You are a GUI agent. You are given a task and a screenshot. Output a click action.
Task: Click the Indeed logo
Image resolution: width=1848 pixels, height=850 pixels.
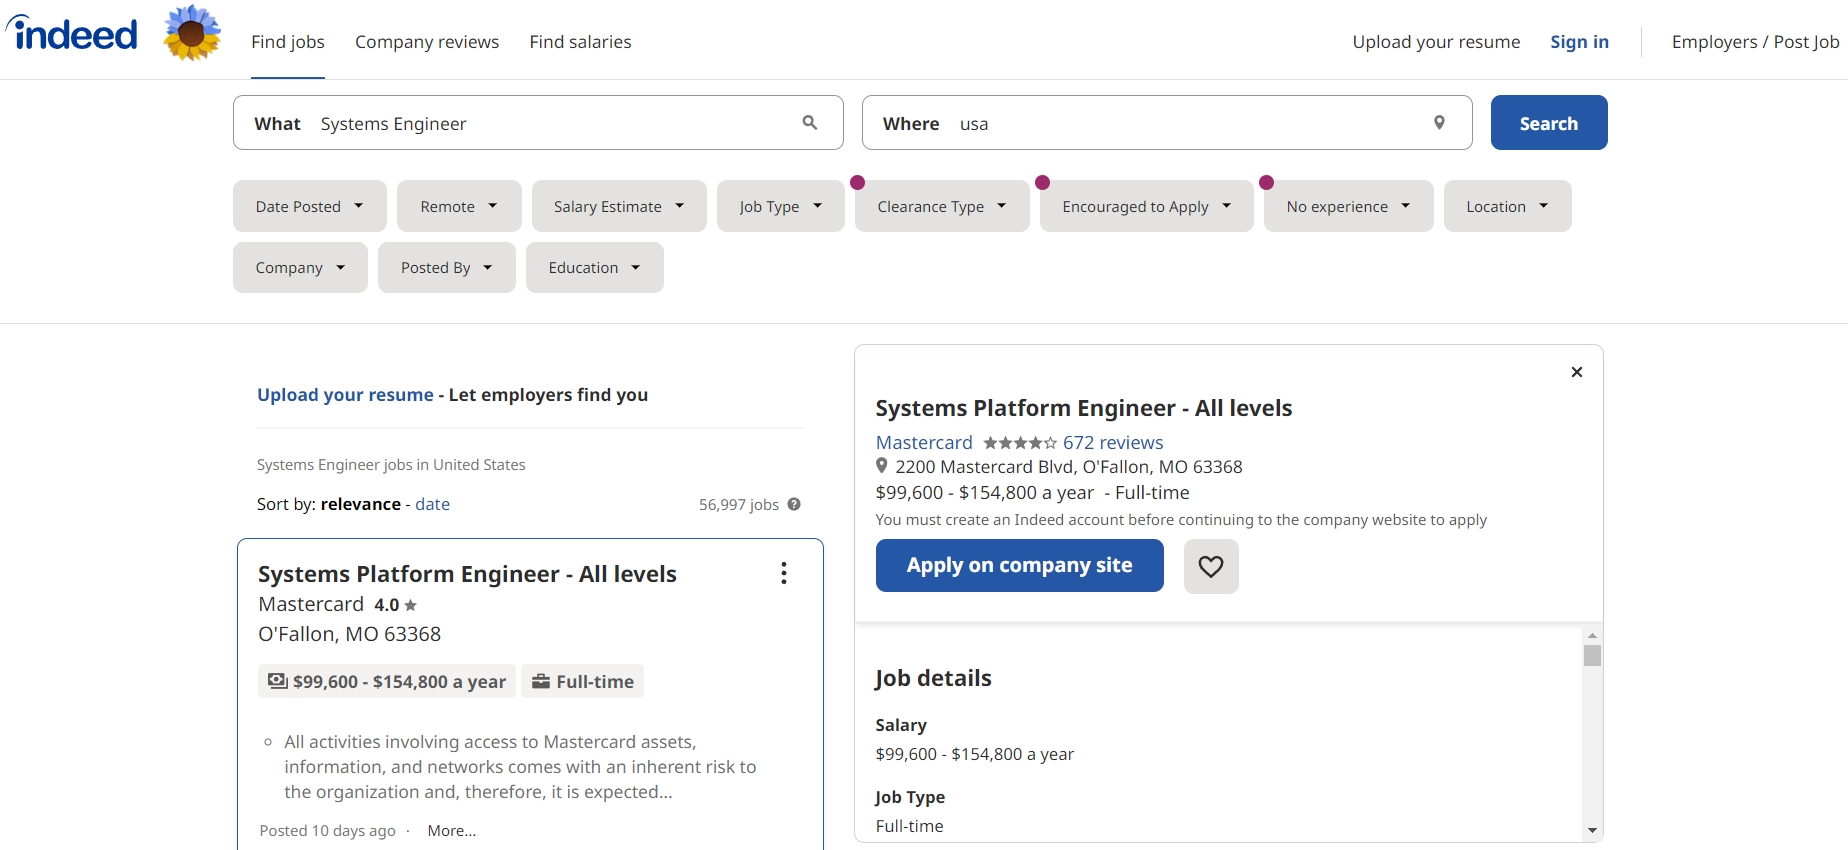72,34
